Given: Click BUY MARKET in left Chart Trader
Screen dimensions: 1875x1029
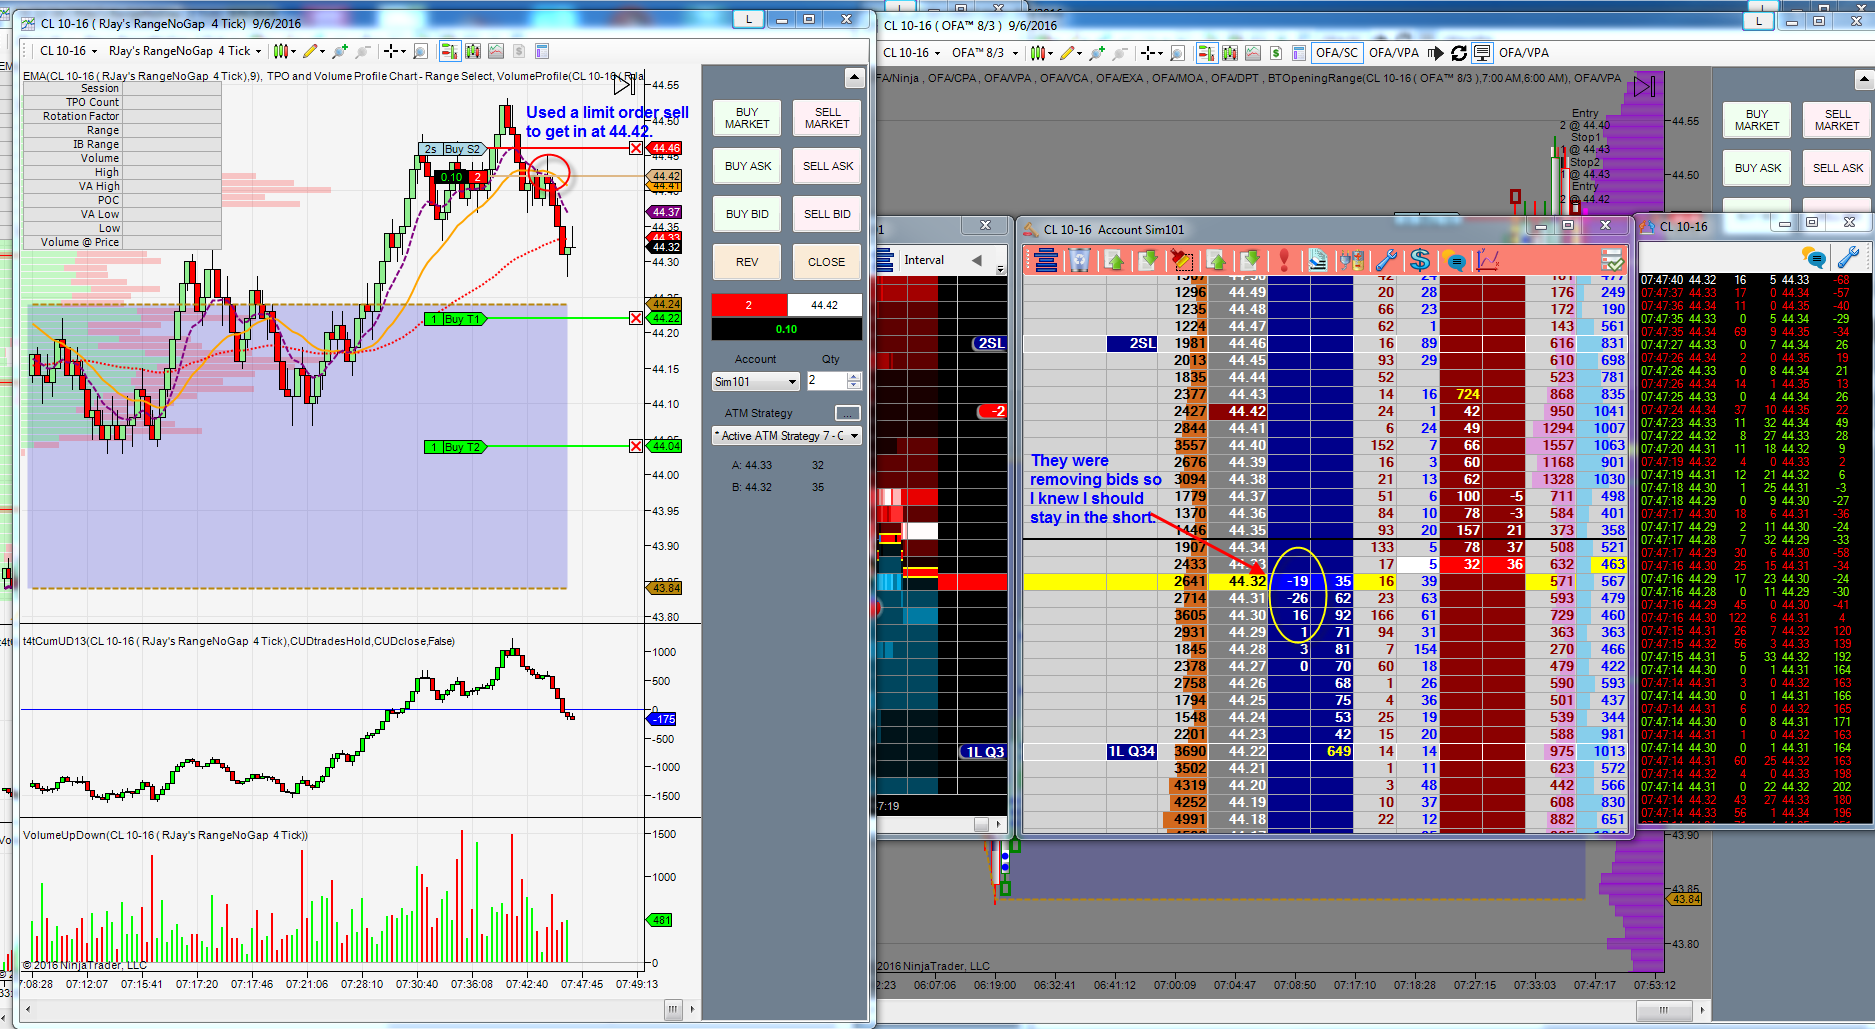Looking at the screenshot, I should point(747,118).
